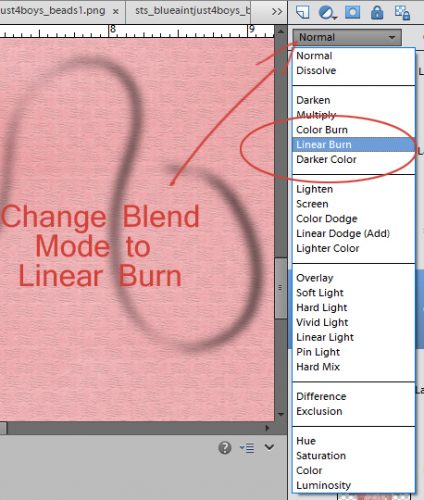Select Linear Burn blend mode
The height and width of the screenshot is (500, 424).
pos(353,144)
